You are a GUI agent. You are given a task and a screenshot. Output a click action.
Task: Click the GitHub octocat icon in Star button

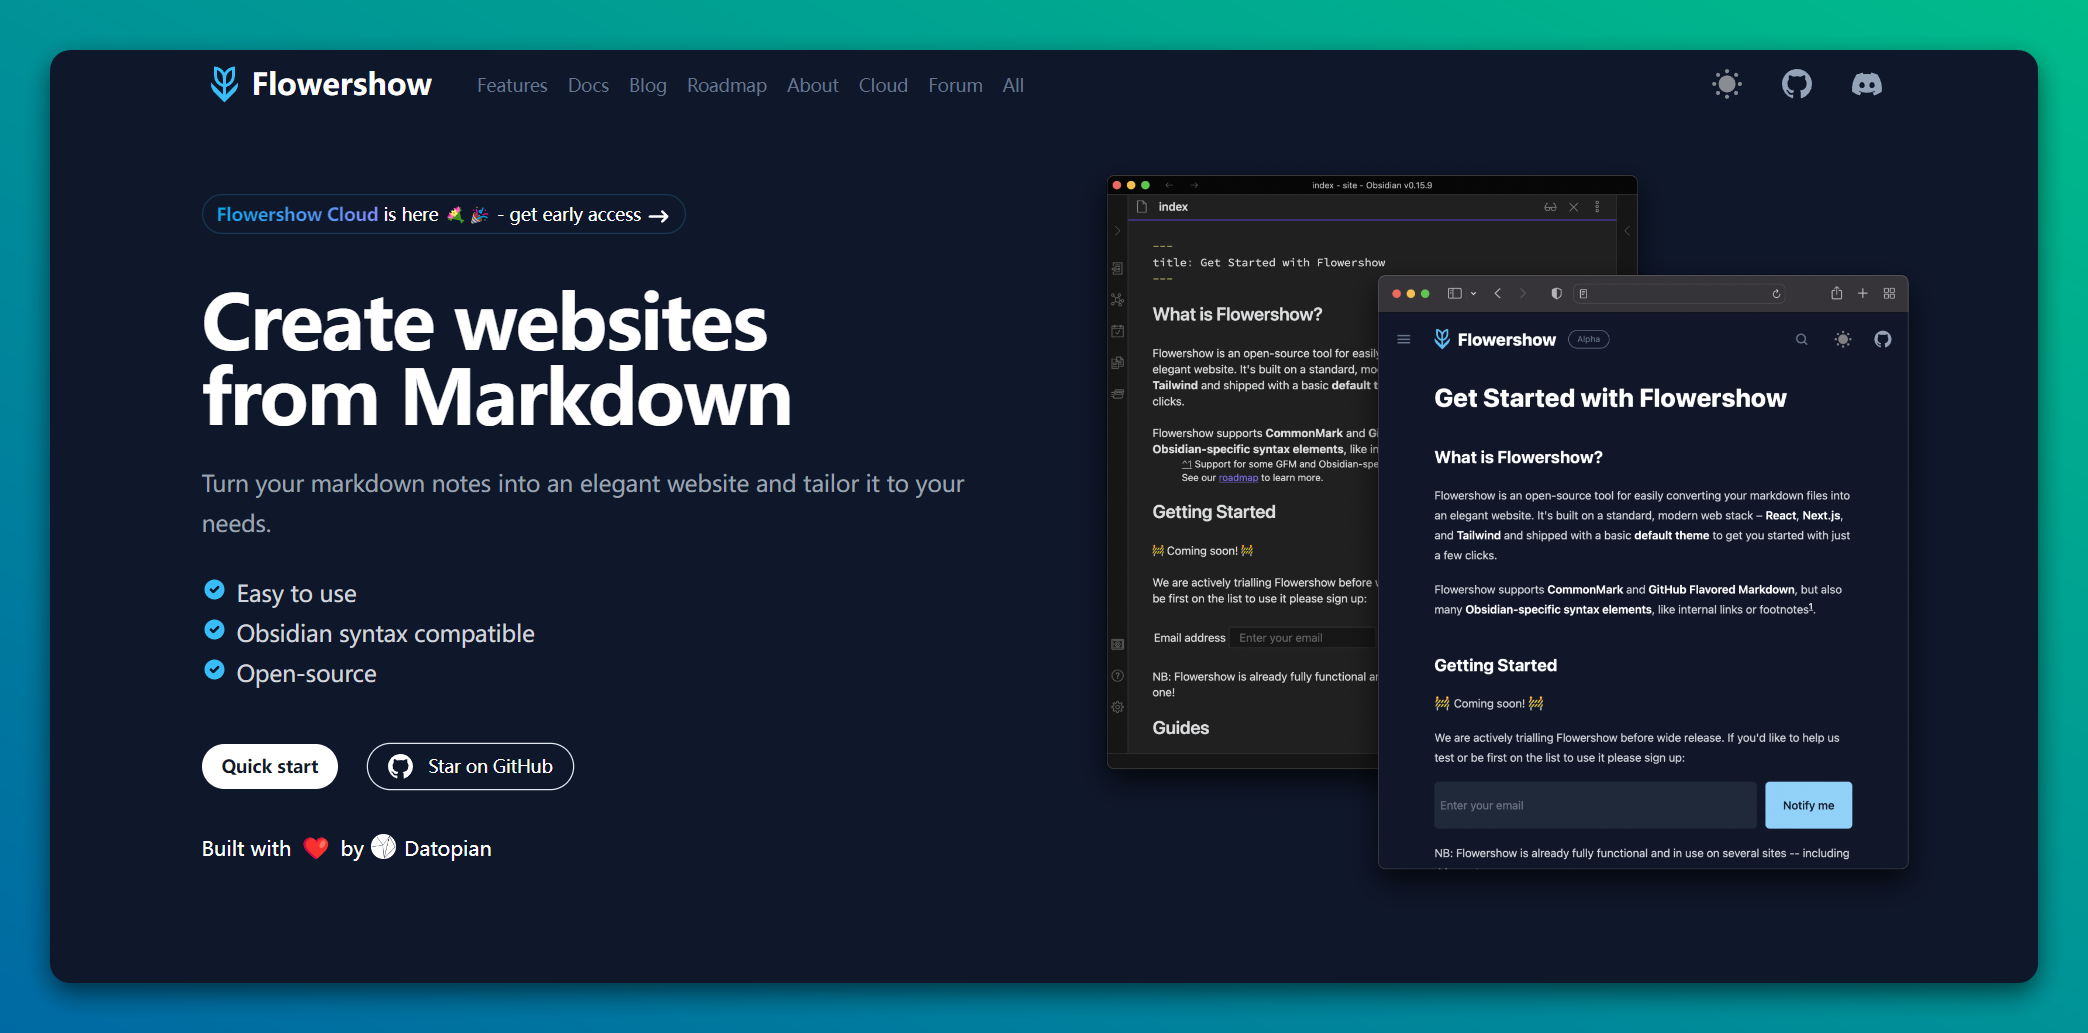pos(400,766)
